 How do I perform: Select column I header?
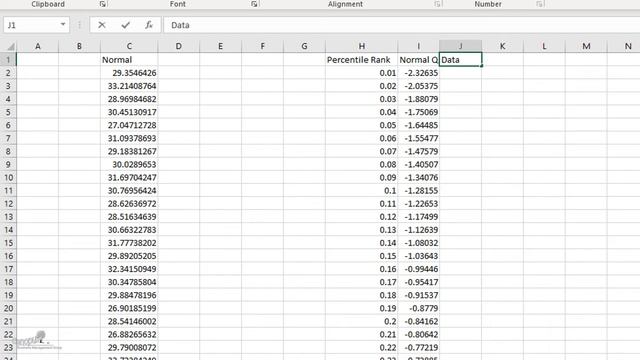pos(418,47)
